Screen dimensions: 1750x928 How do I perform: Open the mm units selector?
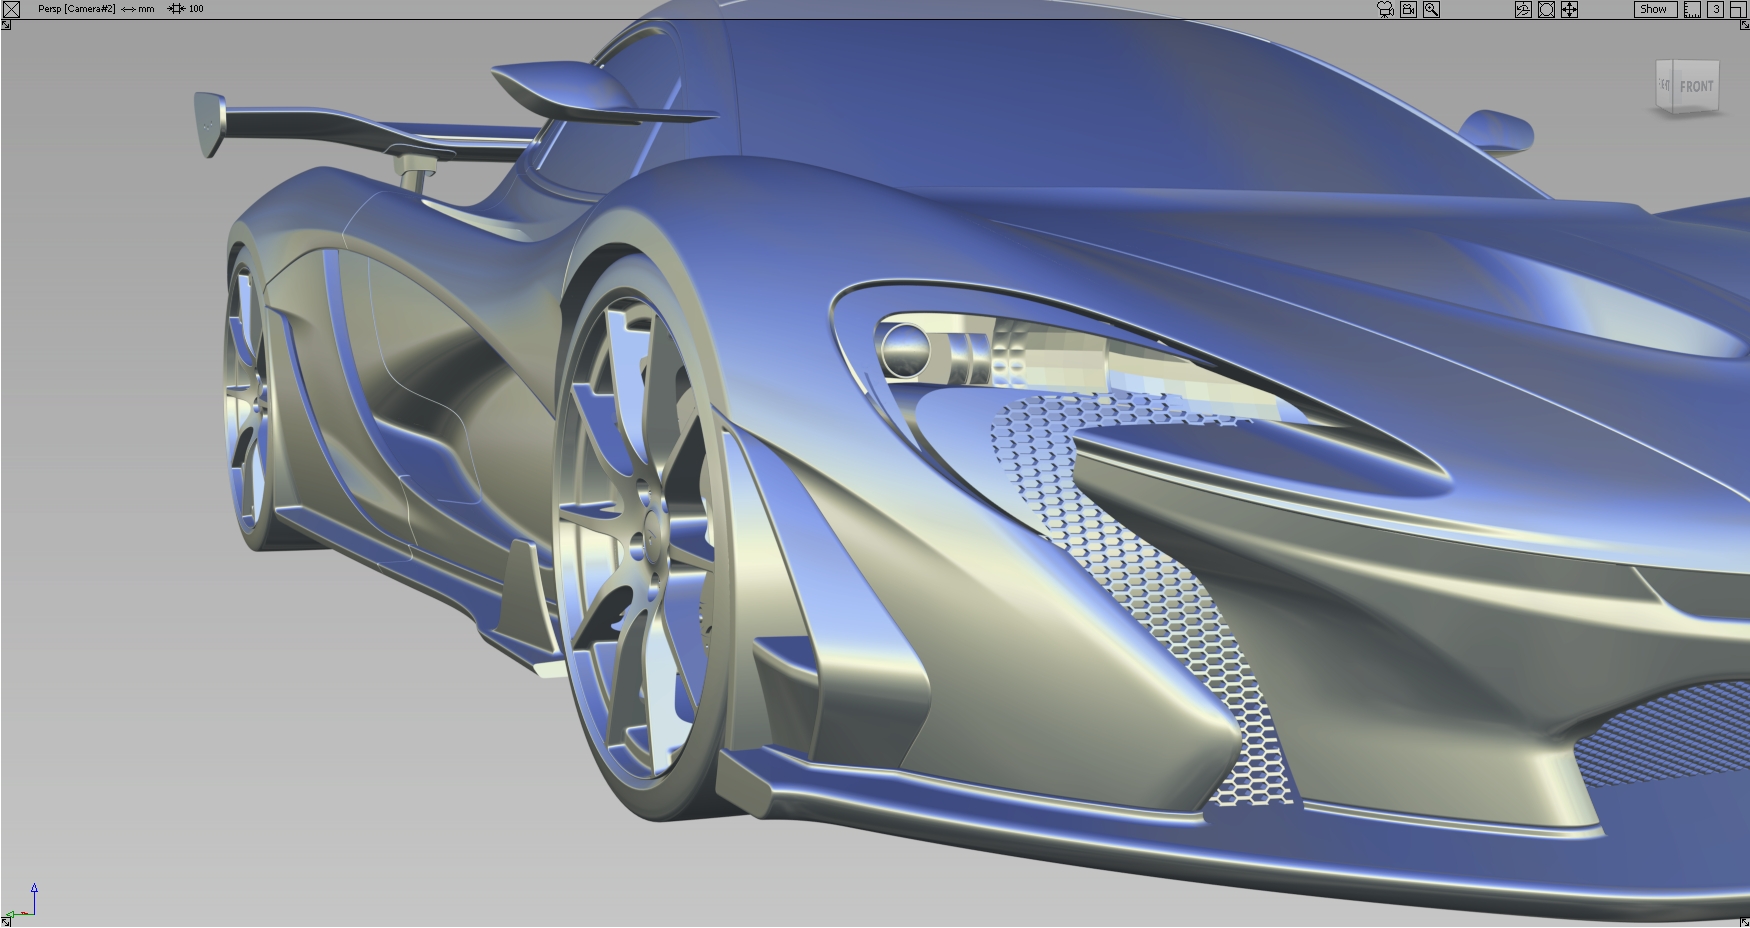pos(146,8)
